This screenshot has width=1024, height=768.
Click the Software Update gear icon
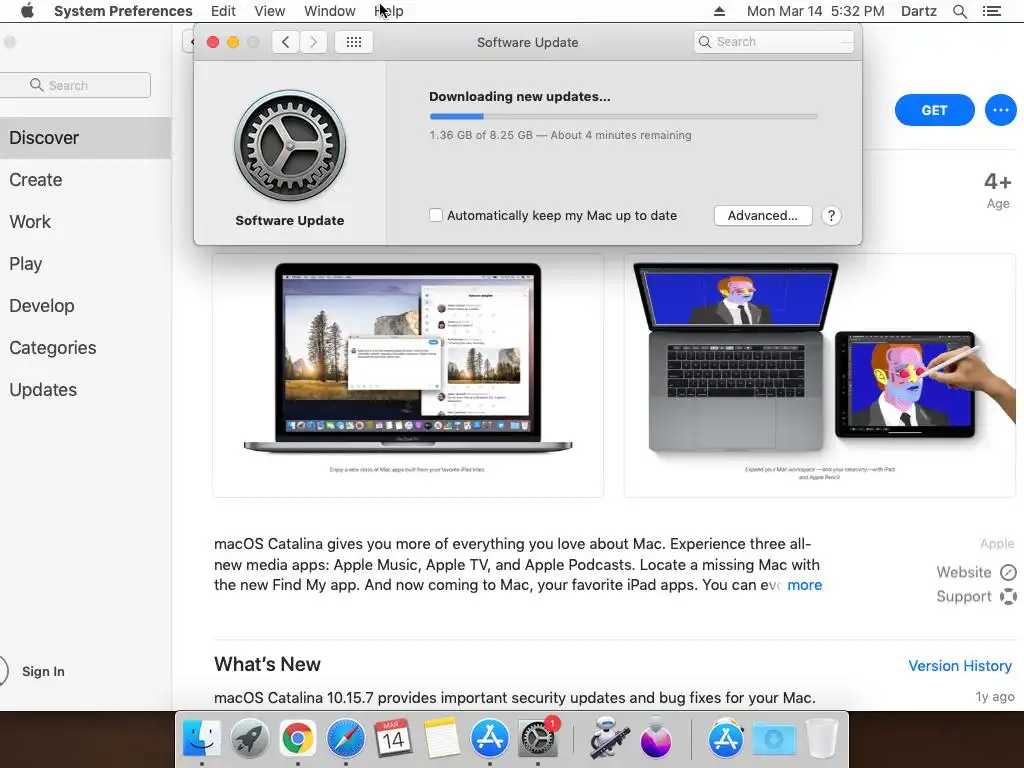tap(290, 146)
